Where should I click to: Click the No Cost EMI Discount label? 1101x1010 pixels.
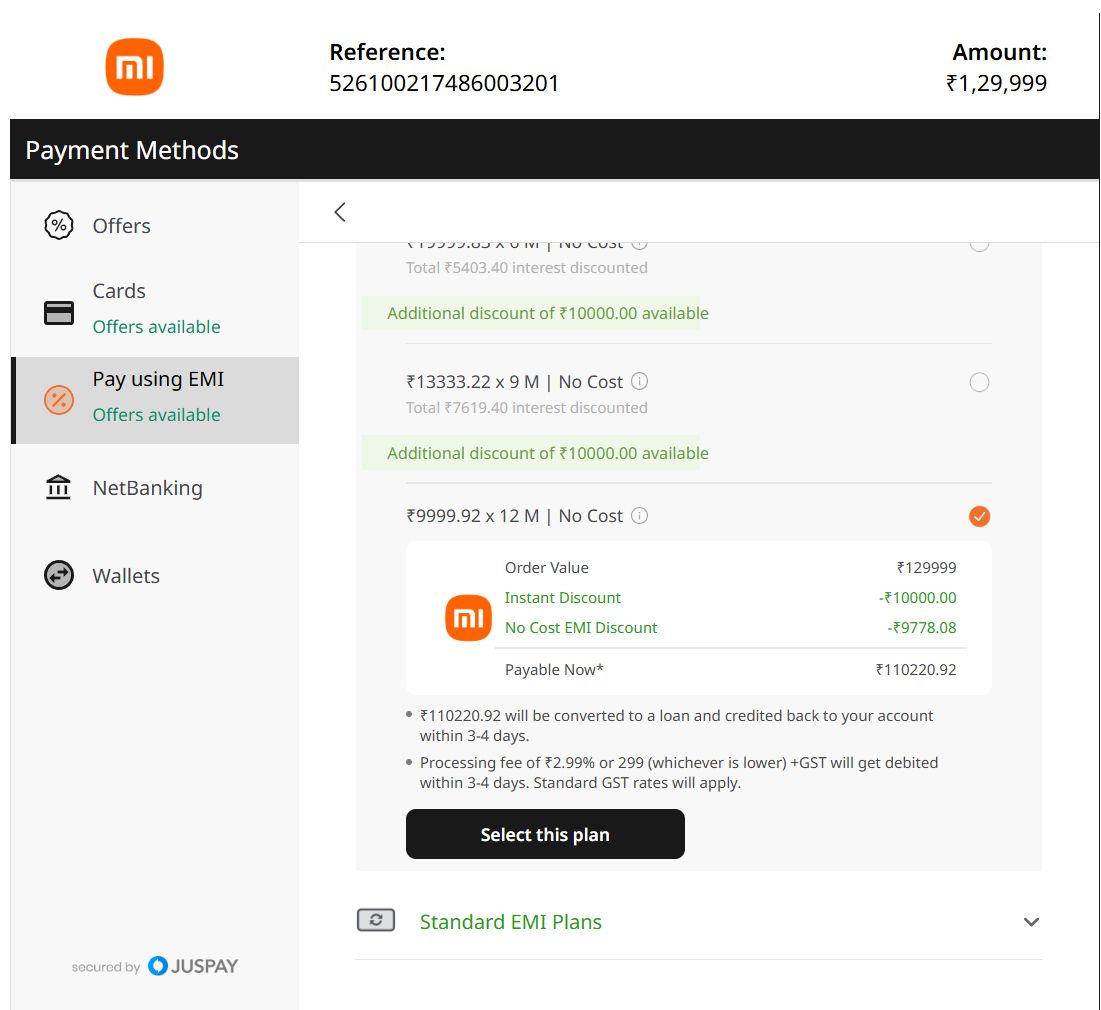(581, 628)
